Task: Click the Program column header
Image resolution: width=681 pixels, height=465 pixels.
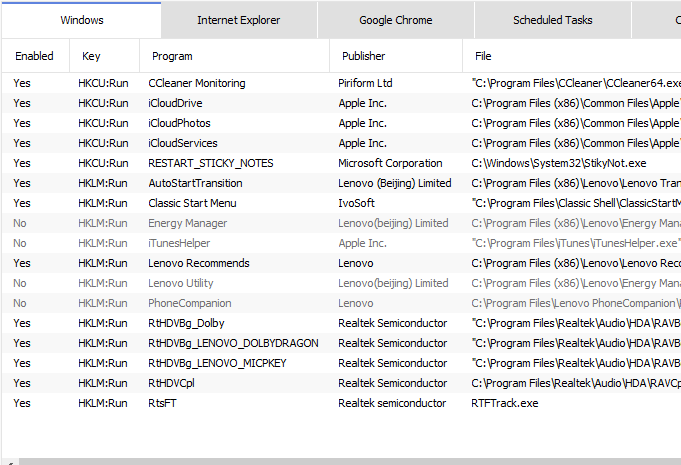Action: click(172, 56)
